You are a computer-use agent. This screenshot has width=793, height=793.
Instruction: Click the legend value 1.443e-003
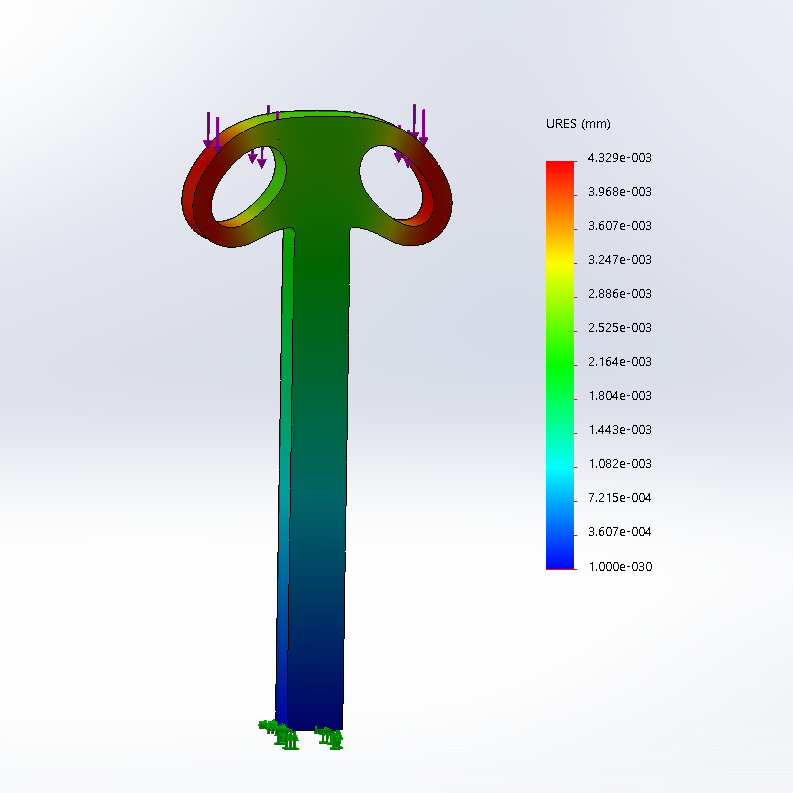[x=620, y=429]
